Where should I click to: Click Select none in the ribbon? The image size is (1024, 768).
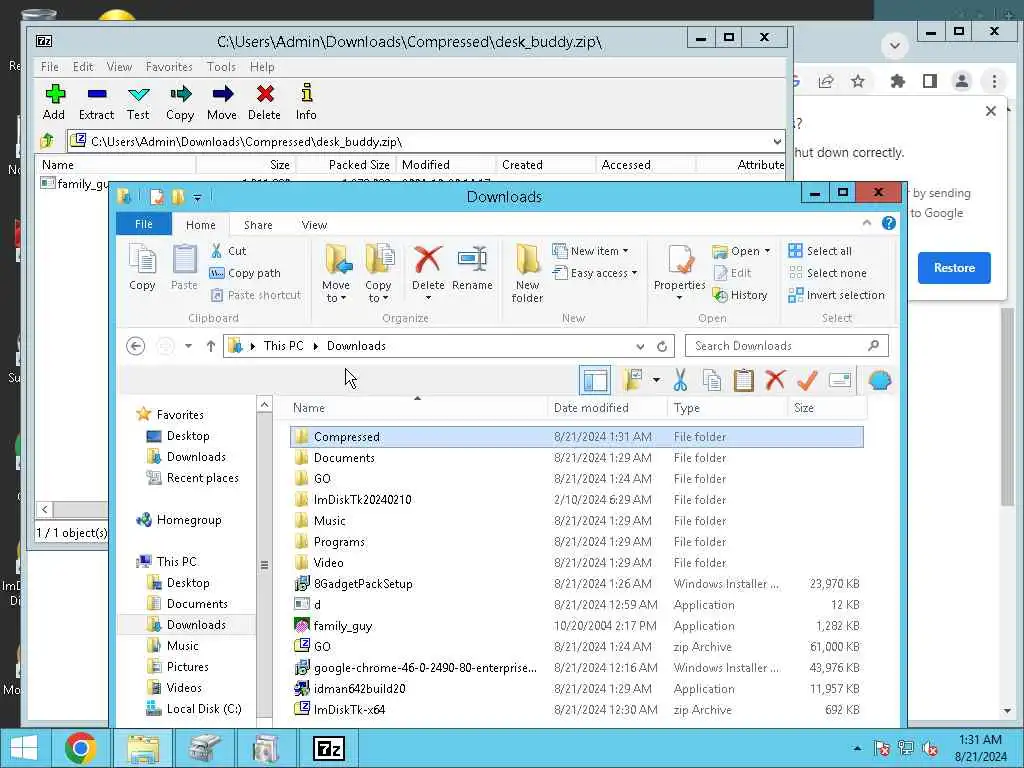(x=828, y=273)
